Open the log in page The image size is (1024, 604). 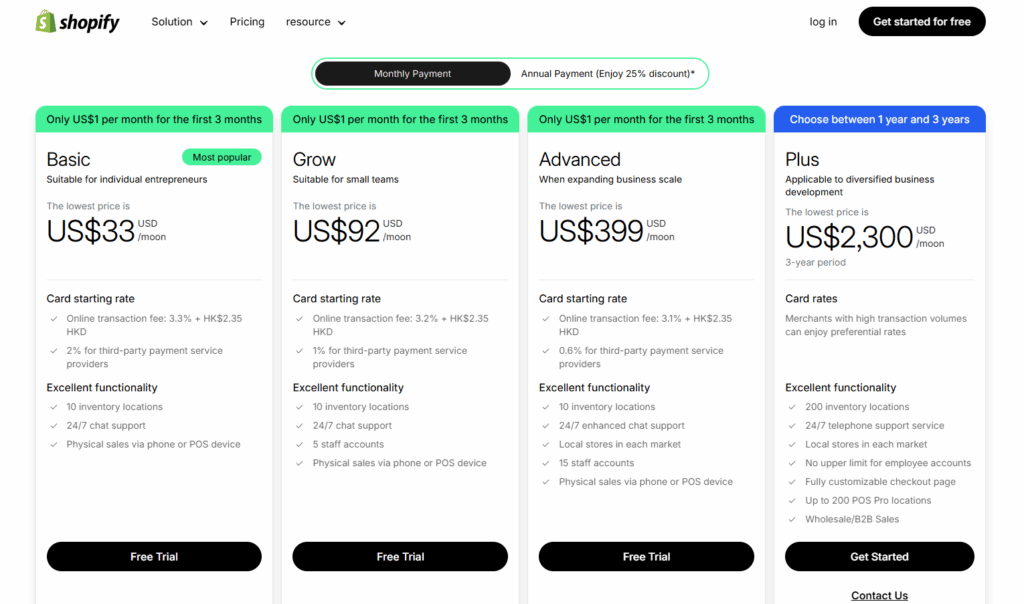823,22
